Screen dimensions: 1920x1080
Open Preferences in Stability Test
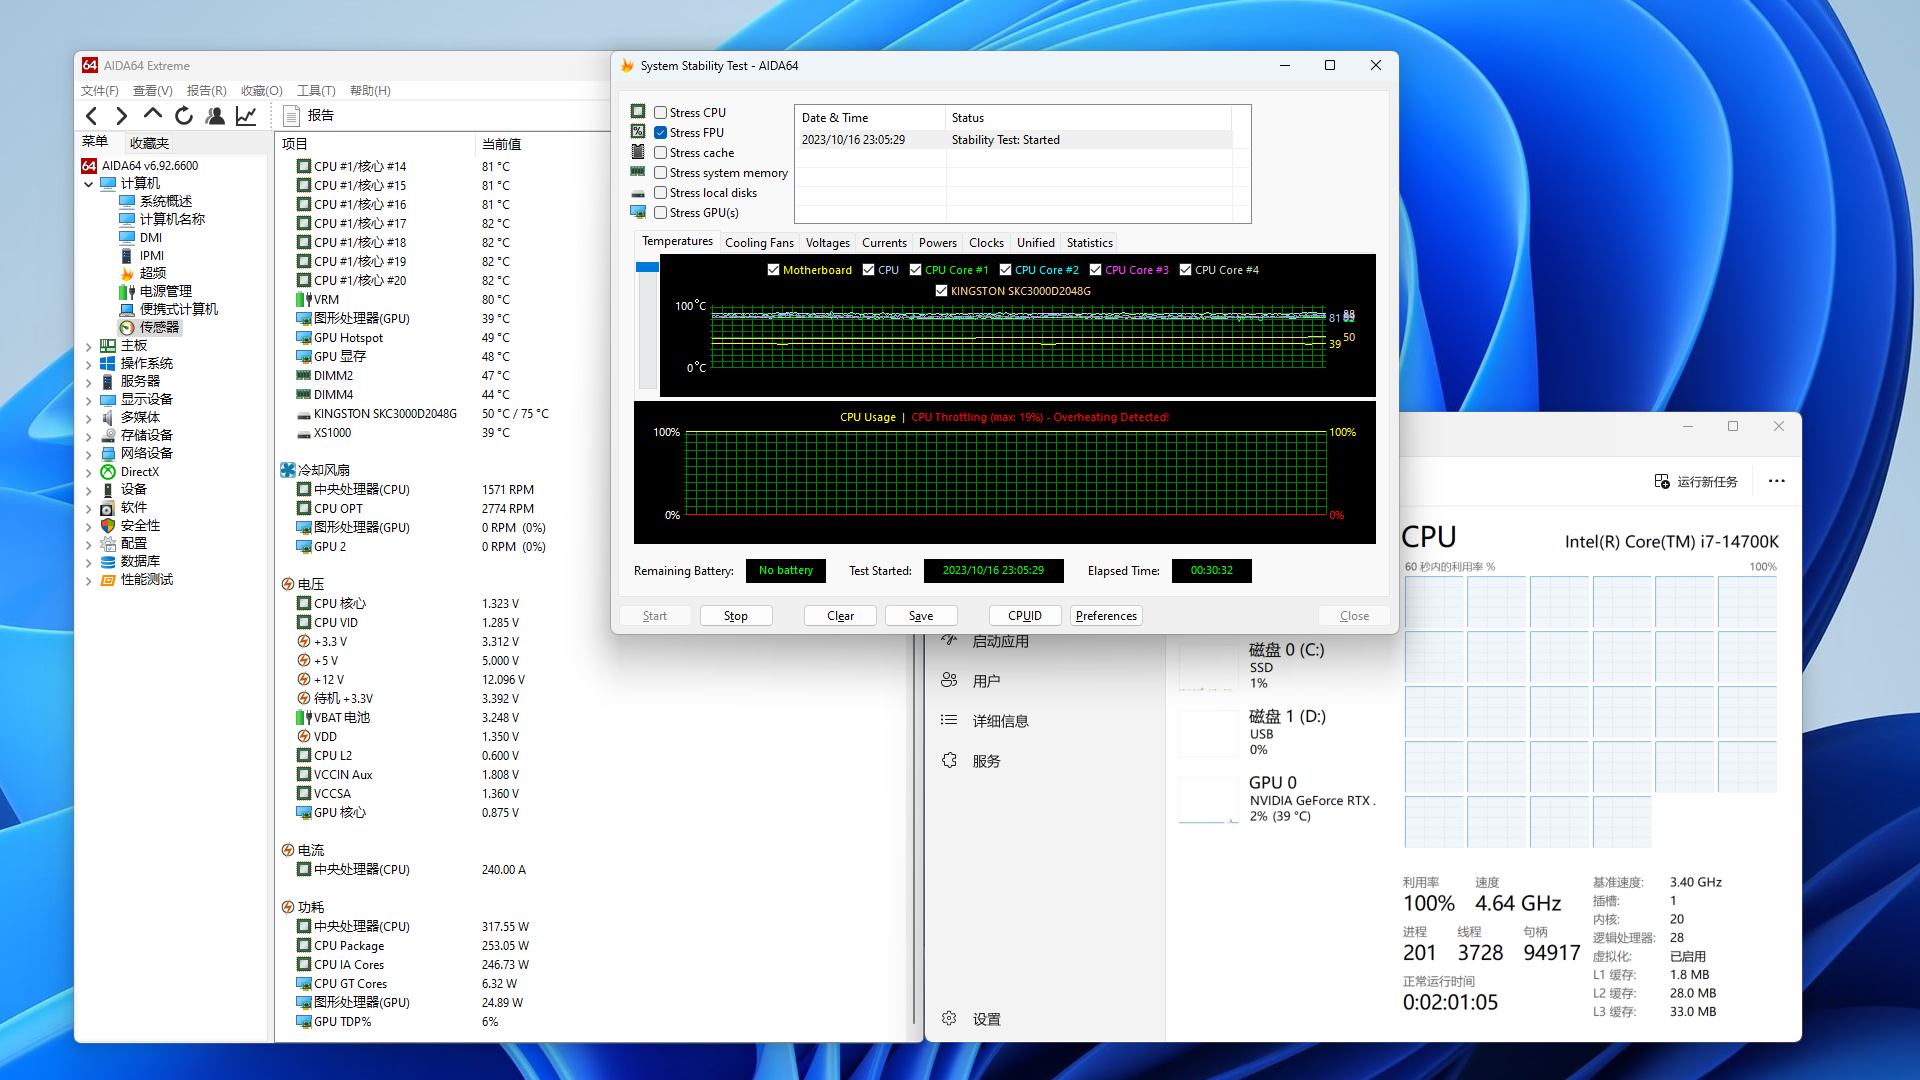[x=1106, y=616]
